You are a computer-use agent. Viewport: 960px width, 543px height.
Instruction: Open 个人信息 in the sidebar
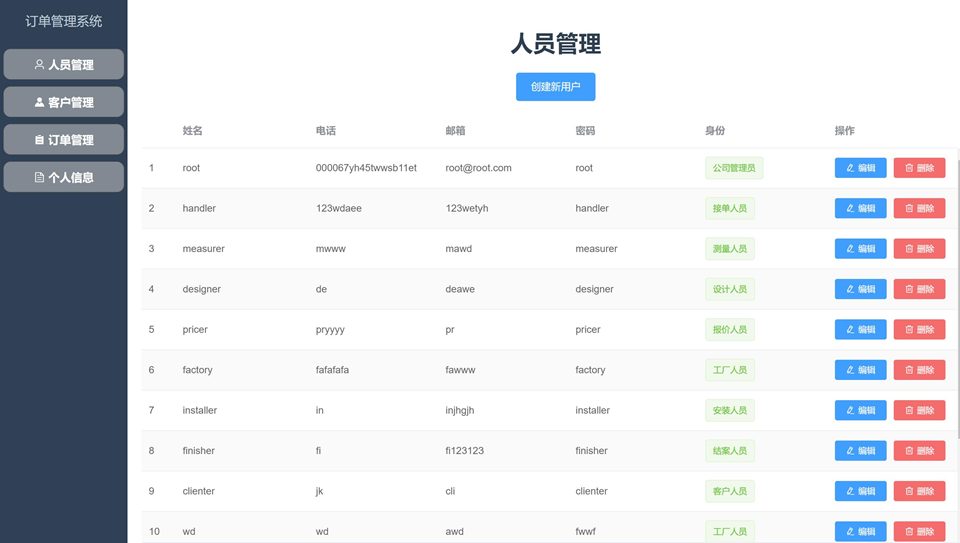pyautogui.click(x=64, y=177)
